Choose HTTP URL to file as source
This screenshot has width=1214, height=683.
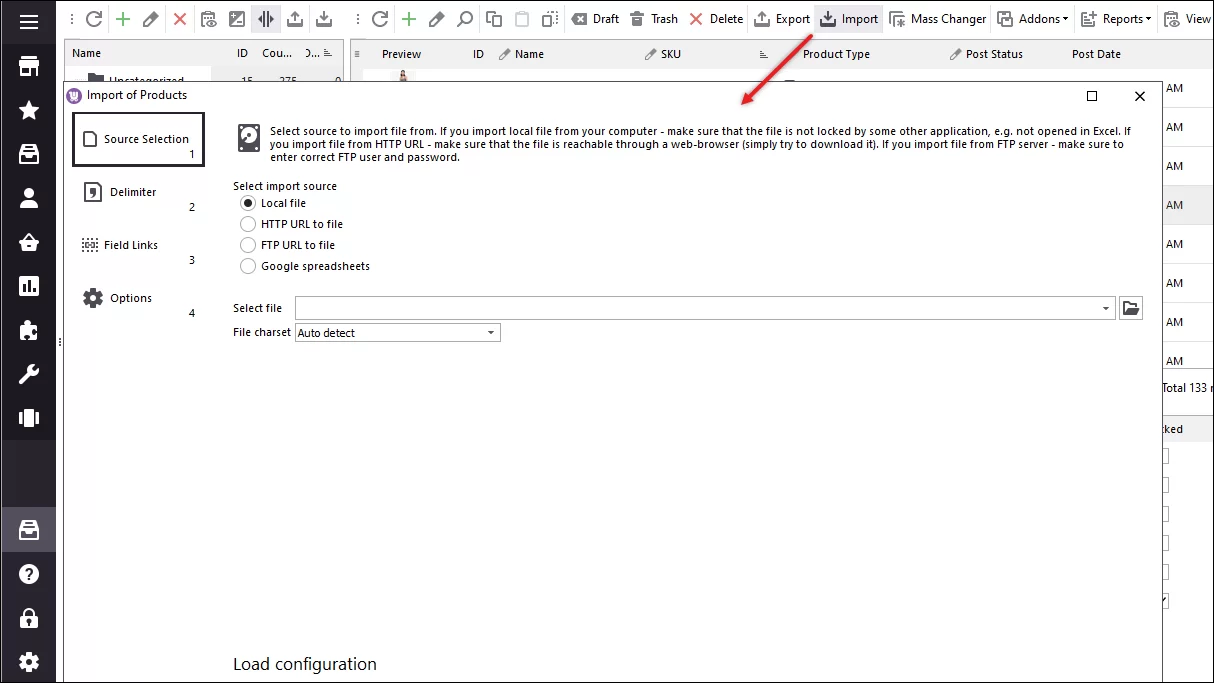click(x=248, y=224)
